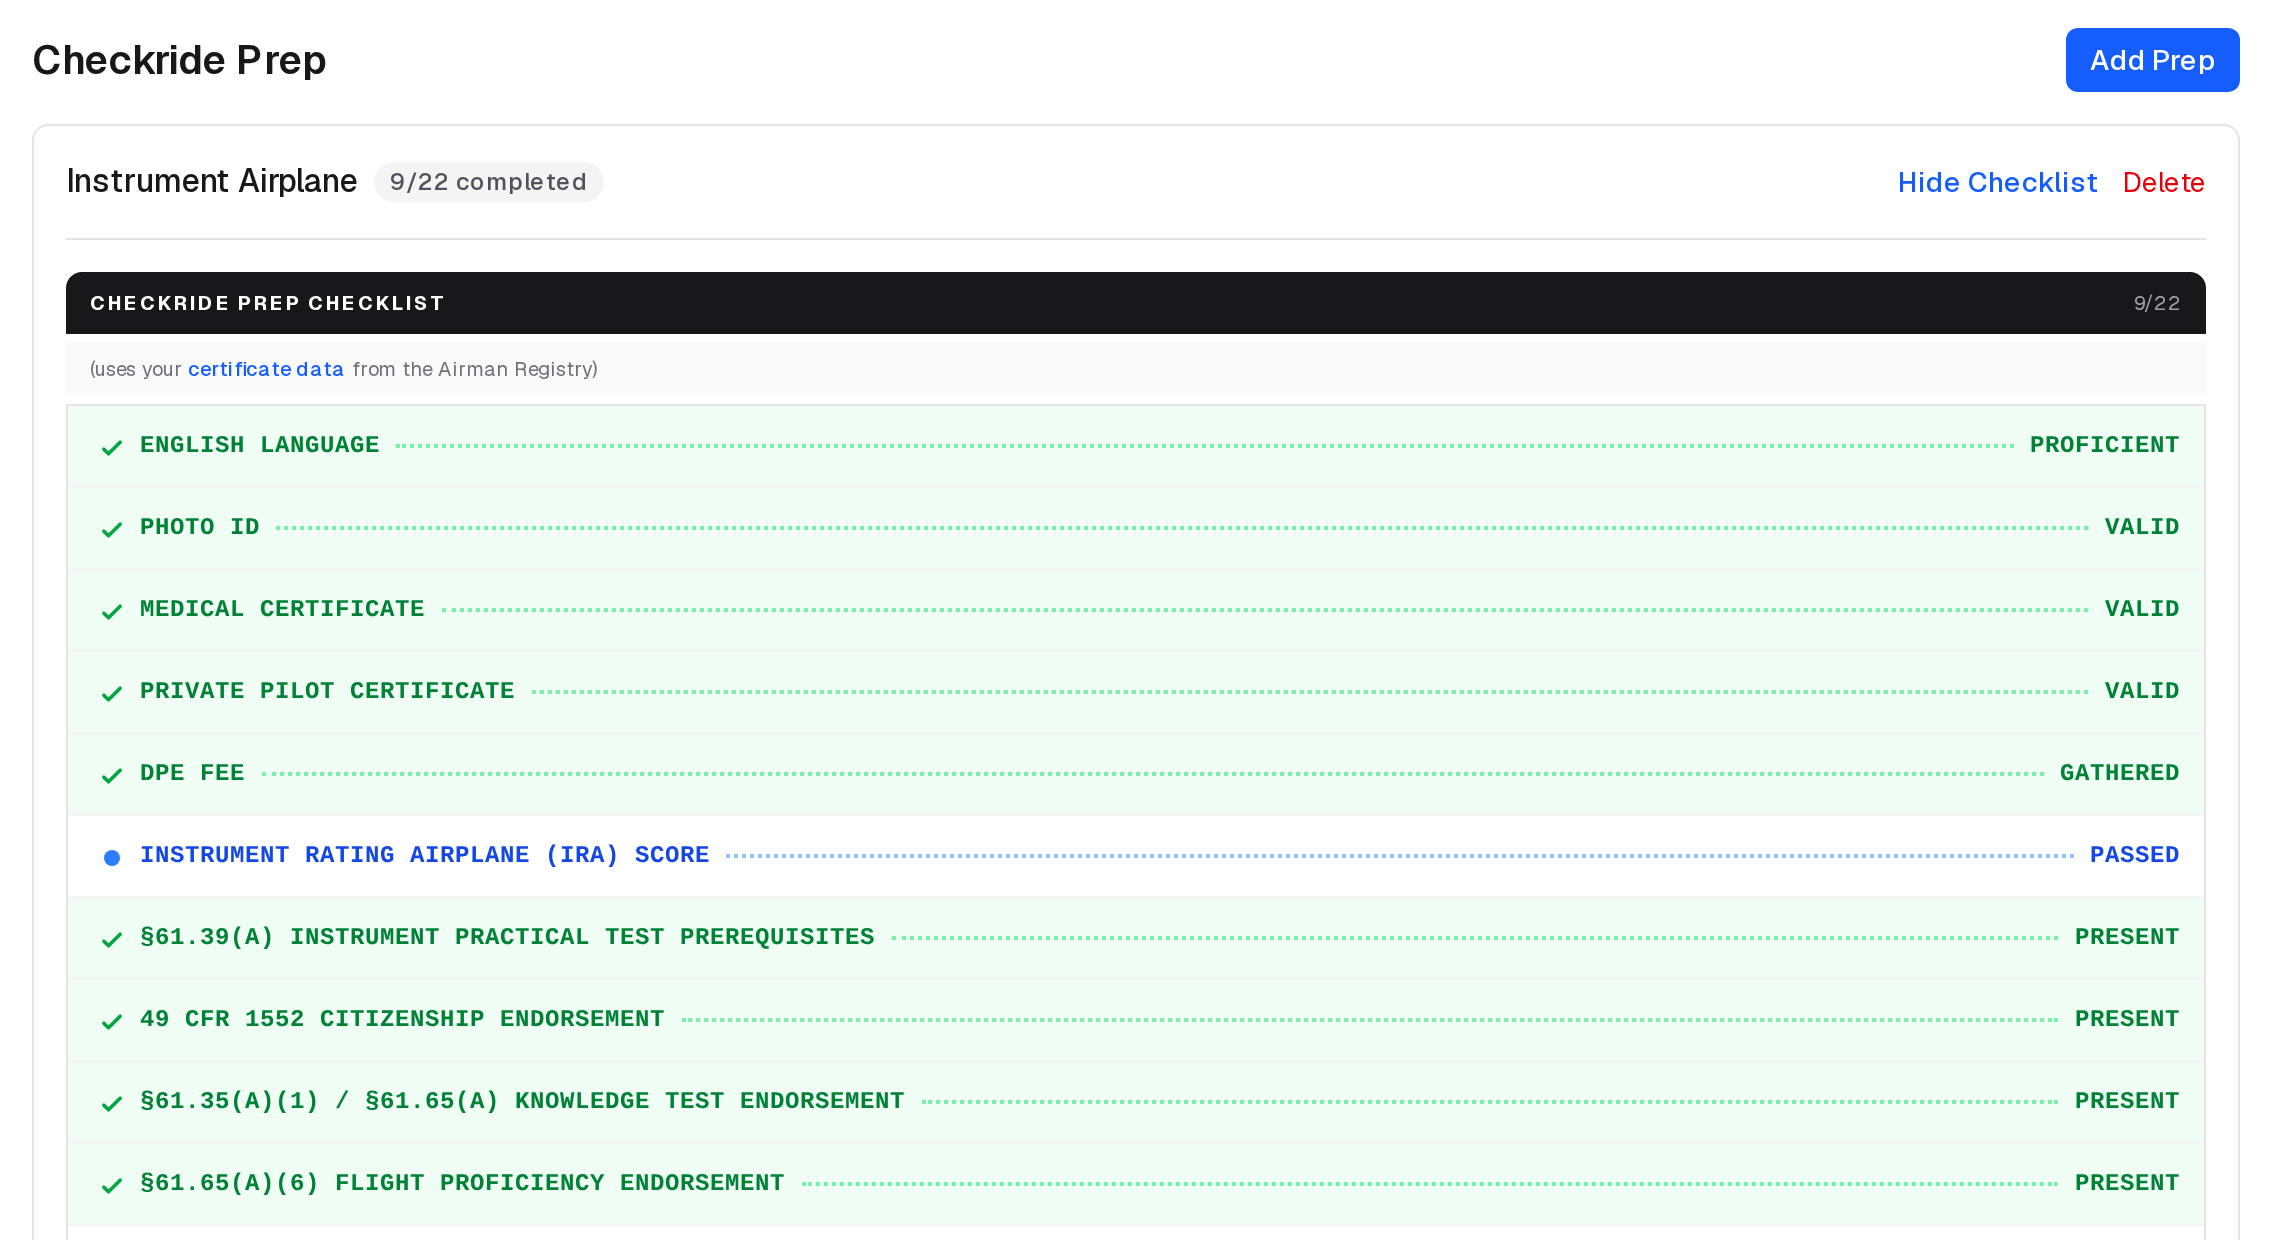Delete the Instrument Airplane prep
The height and width of the screenshot is (1240, 2280).
[x=2163, y=182]
